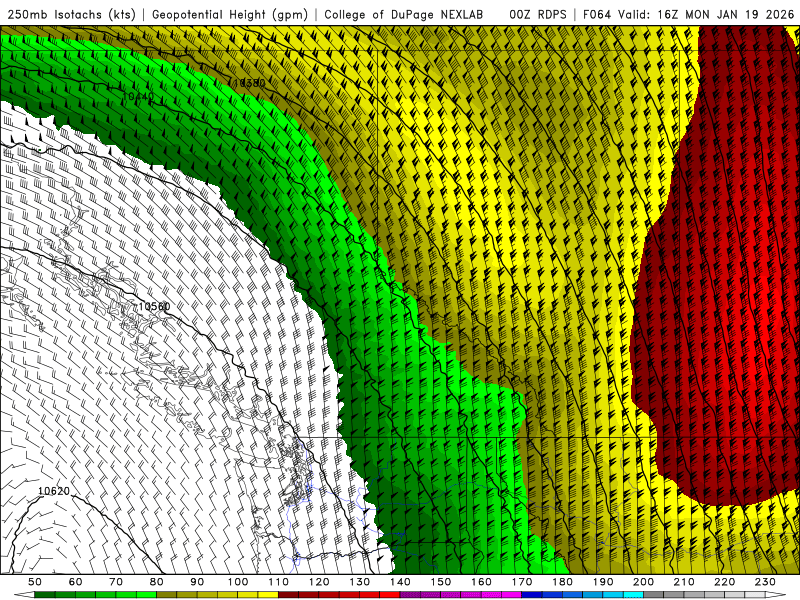Click the 10440 height contour label
This screenshot has height=600, width=800.
[138, 96]
